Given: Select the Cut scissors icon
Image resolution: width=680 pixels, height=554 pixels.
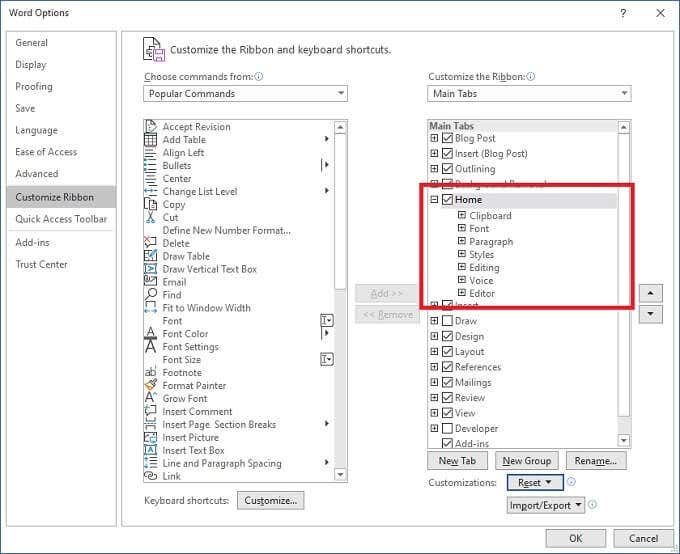Looking at the screenshot, I should point(150,217).
